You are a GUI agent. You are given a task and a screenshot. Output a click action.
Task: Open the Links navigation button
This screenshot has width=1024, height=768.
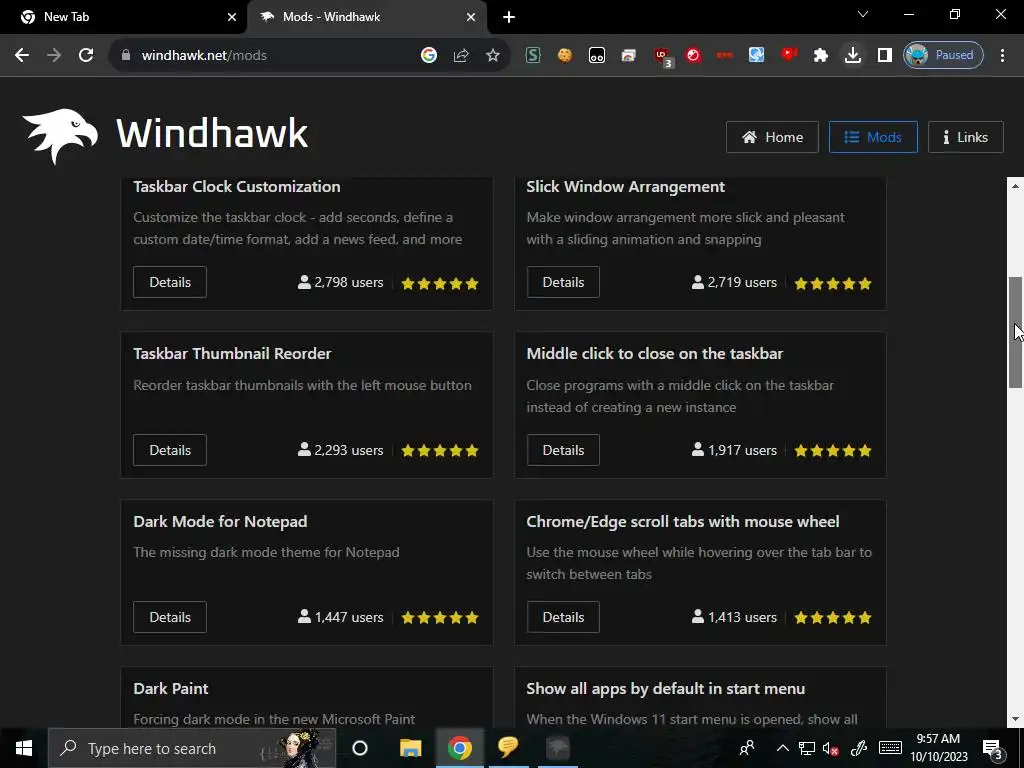(965, 137)
